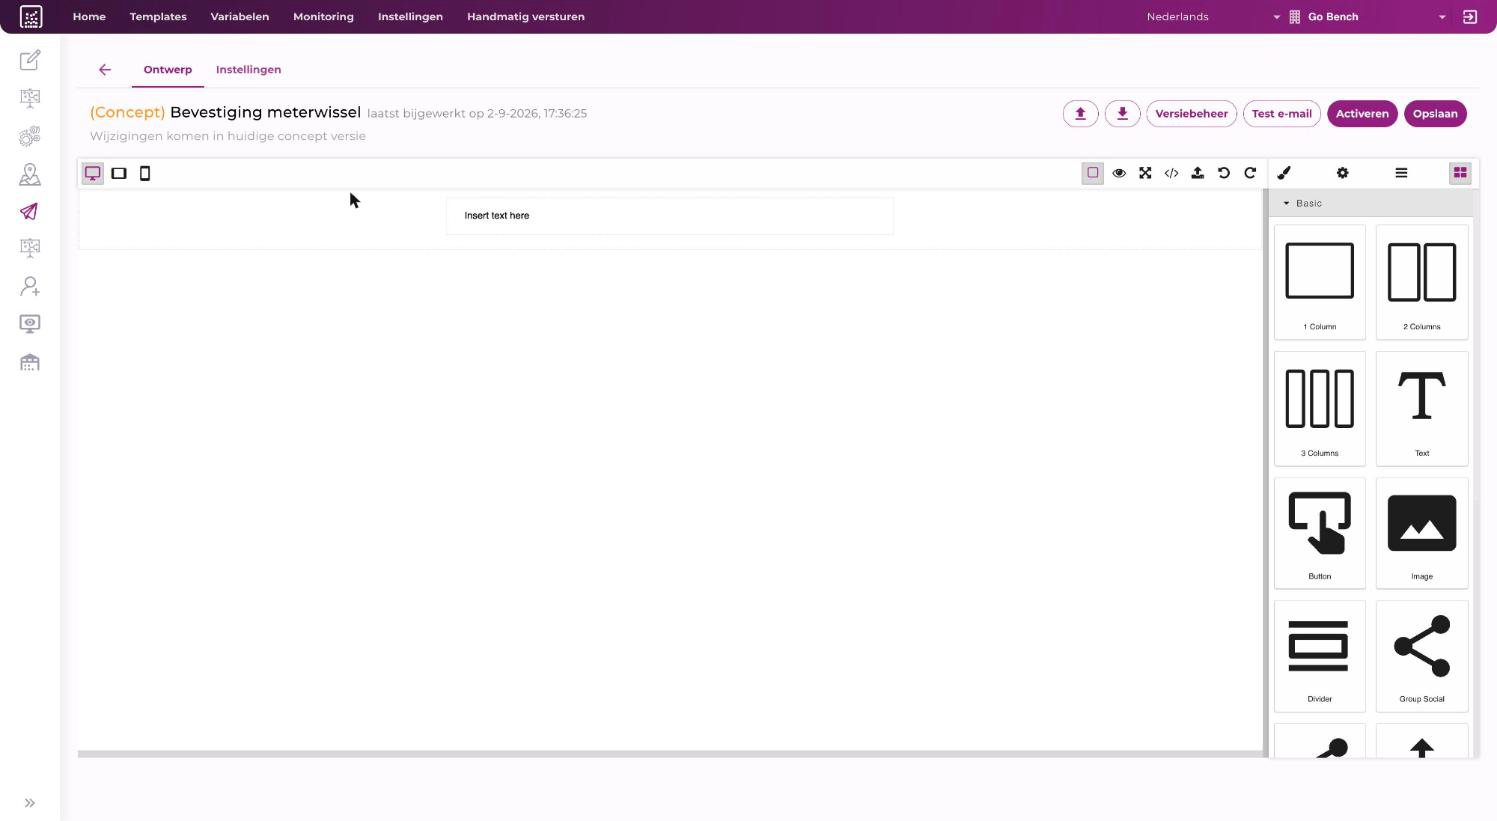
Task: Redo editor change
Action: click(1250, 173)
